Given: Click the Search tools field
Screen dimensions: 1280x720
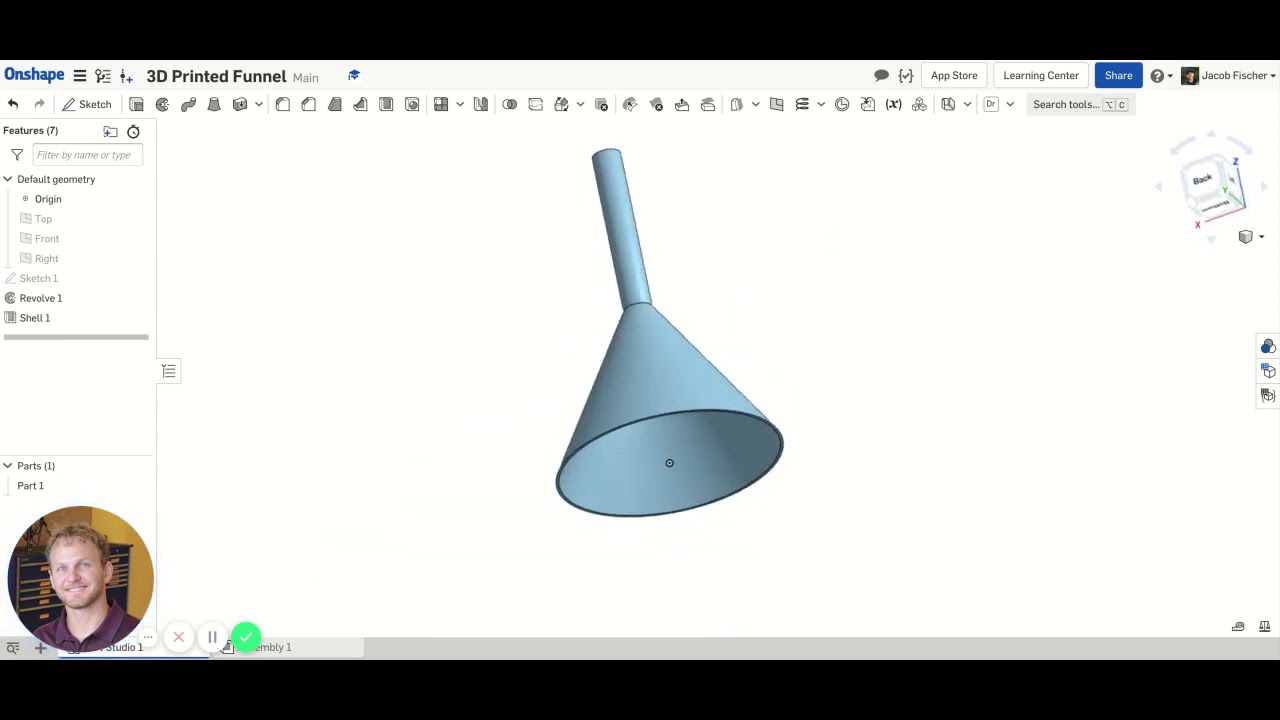Looking at the screenshot, I should click(x=1081, y=104).
